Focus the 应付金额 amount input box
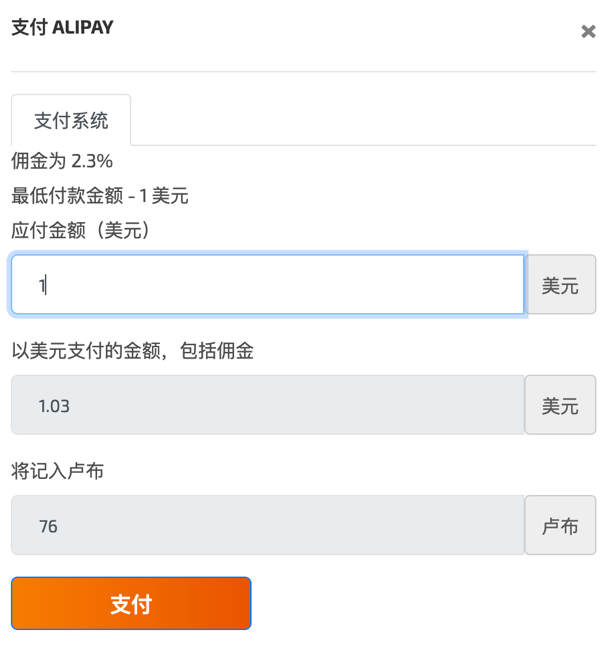604x664 pixels. 268,284
